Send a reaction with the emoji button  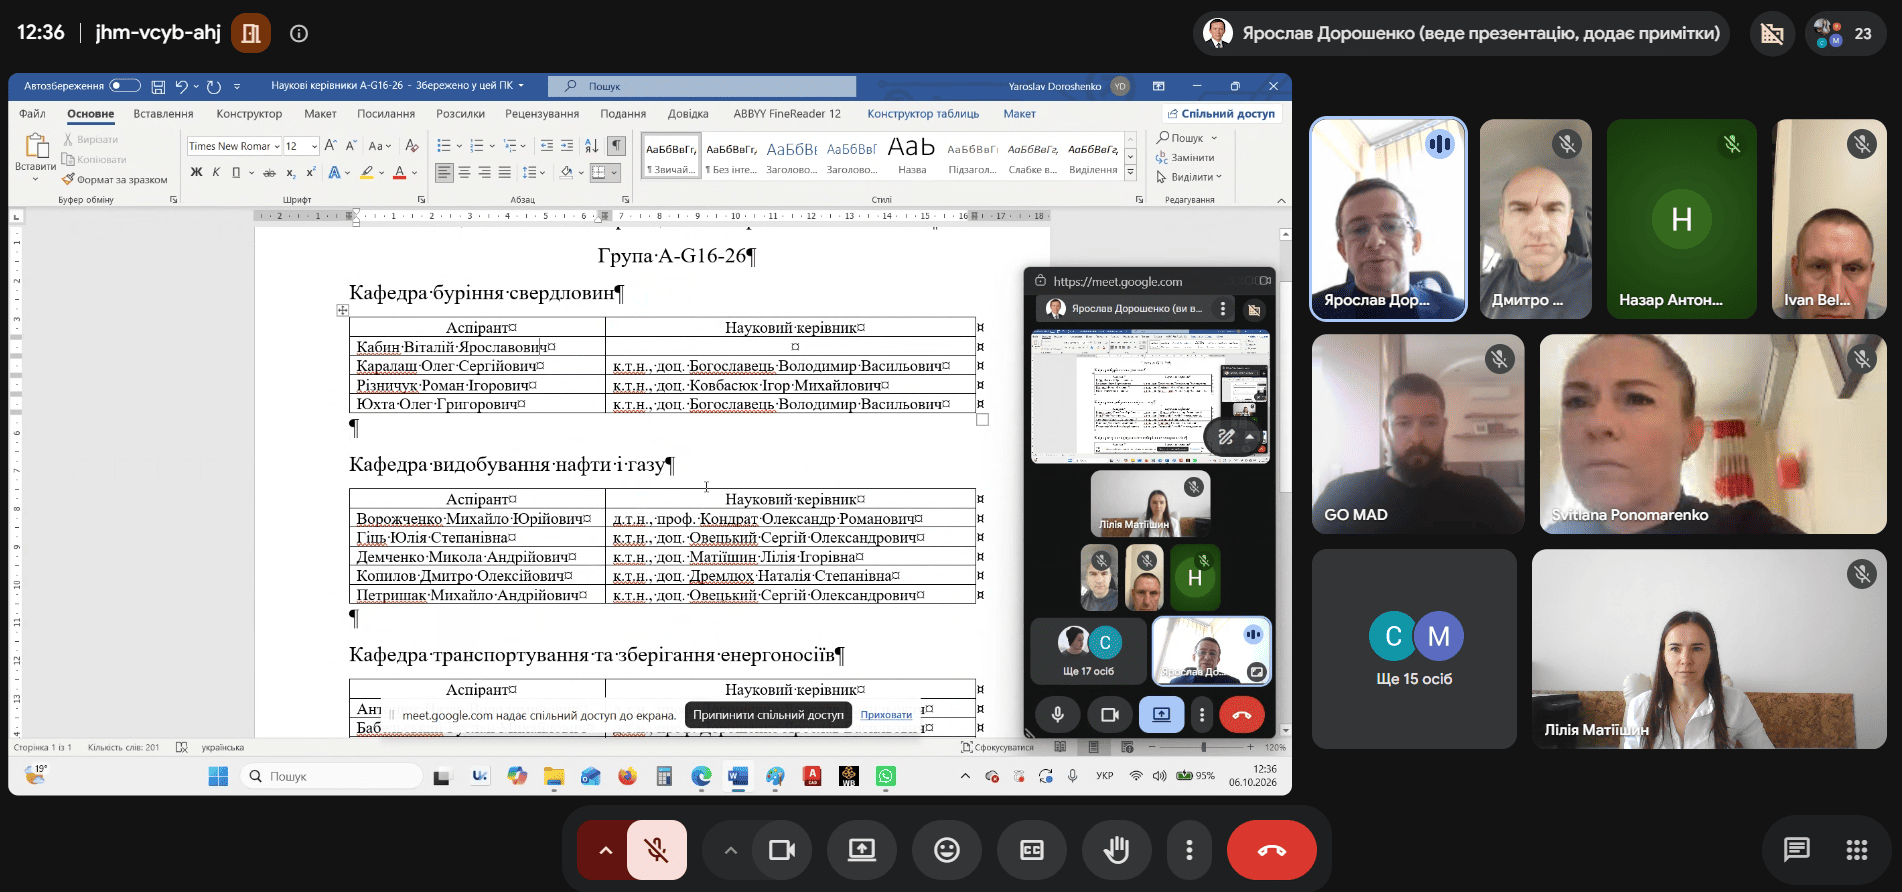click(x=947, y=850)
